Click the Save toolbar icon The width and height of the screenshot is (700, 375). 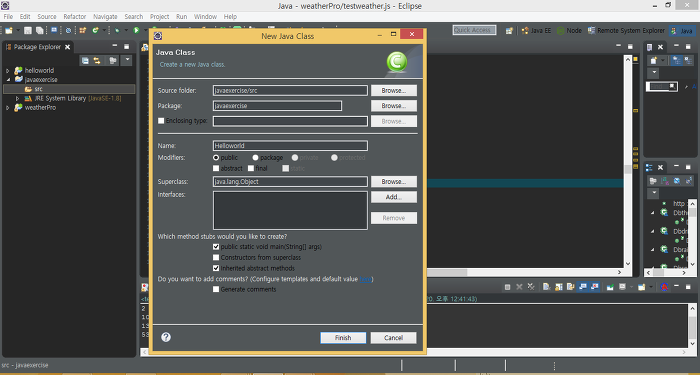(x=28, y=30)
